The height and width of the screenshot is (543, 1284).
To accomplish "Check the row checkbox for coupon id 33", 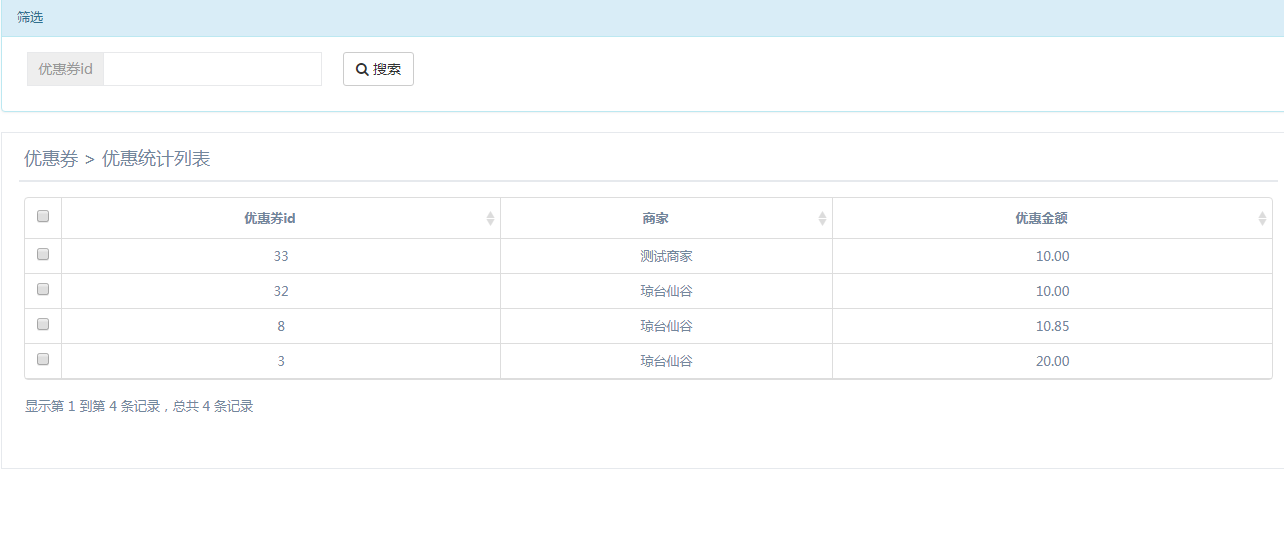I will (43, 254).
